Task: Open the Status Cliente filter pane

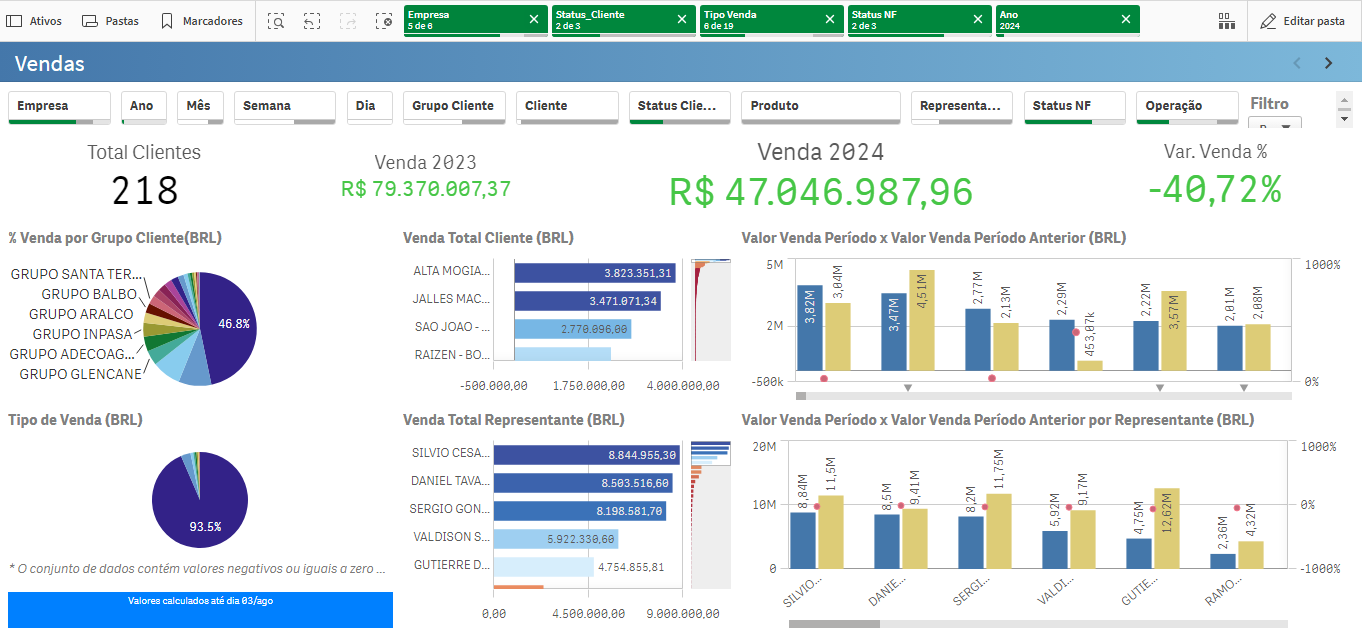Action: click(x=680, y=106)
